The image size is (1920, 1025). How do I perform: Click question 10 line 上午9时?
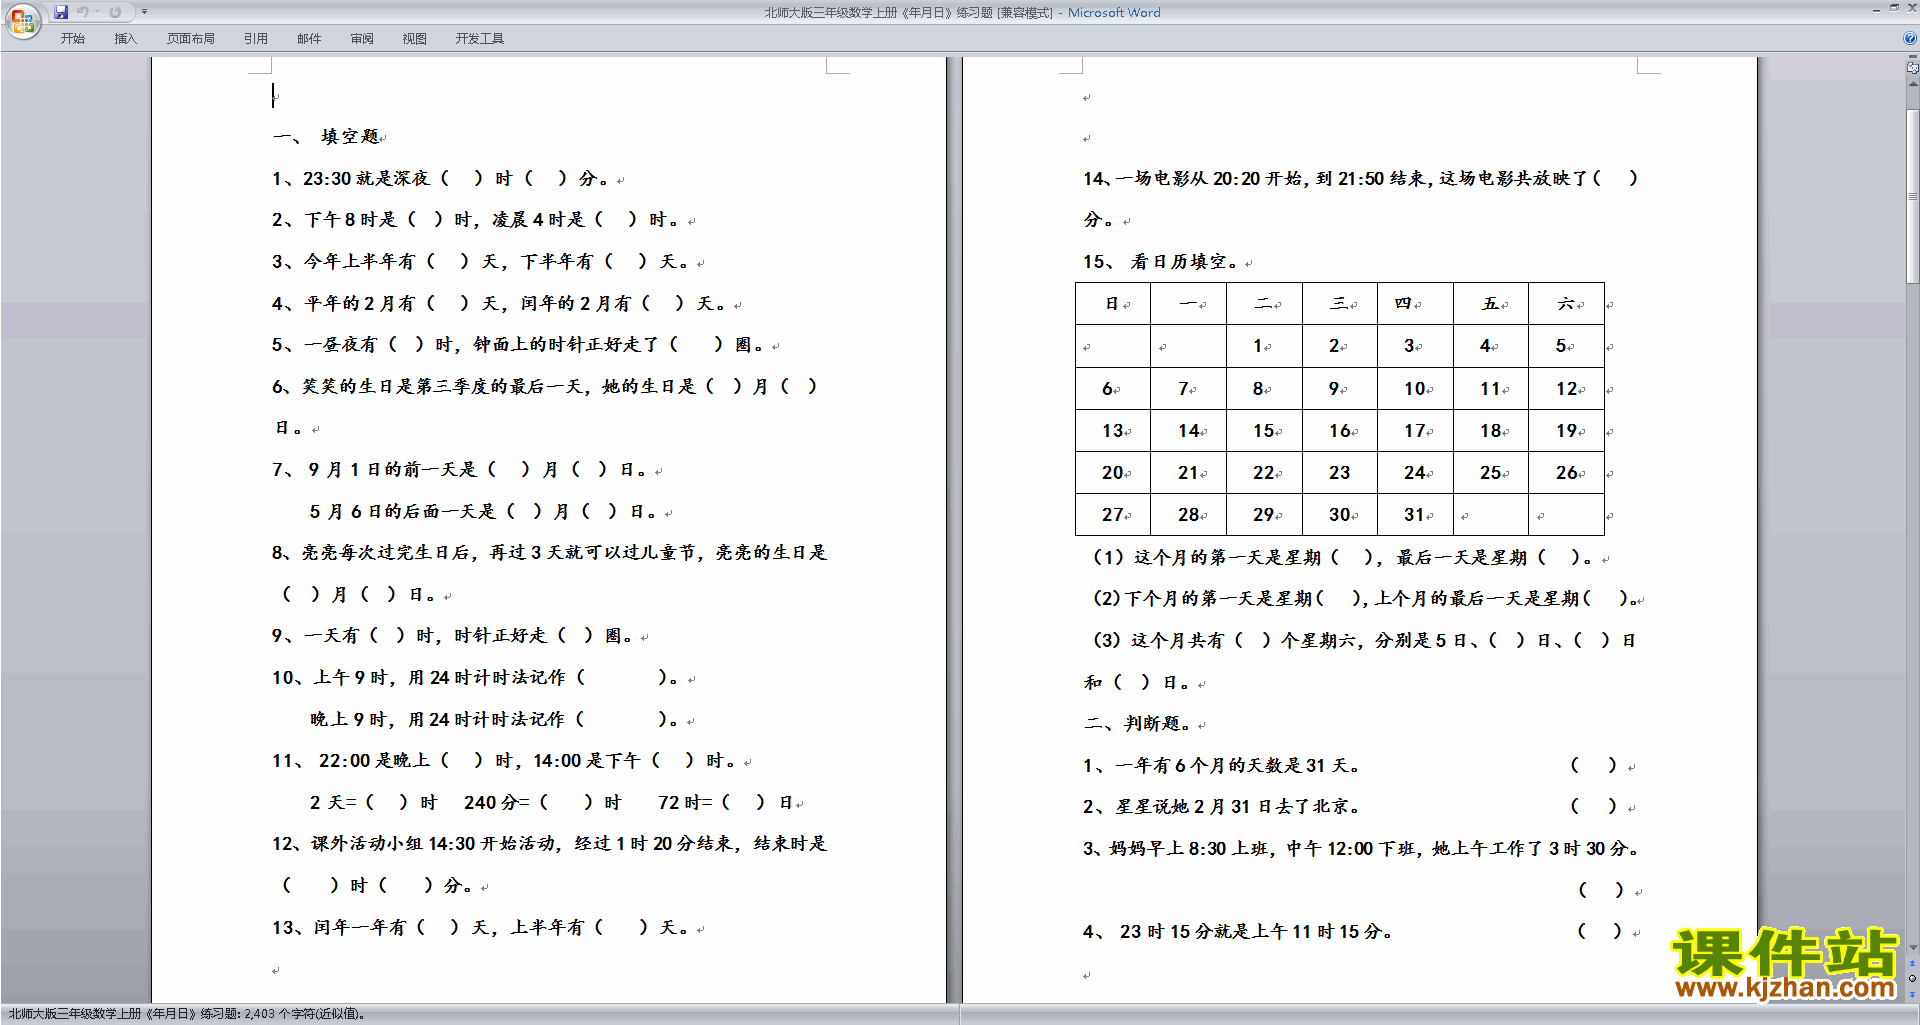pos(477,678)
